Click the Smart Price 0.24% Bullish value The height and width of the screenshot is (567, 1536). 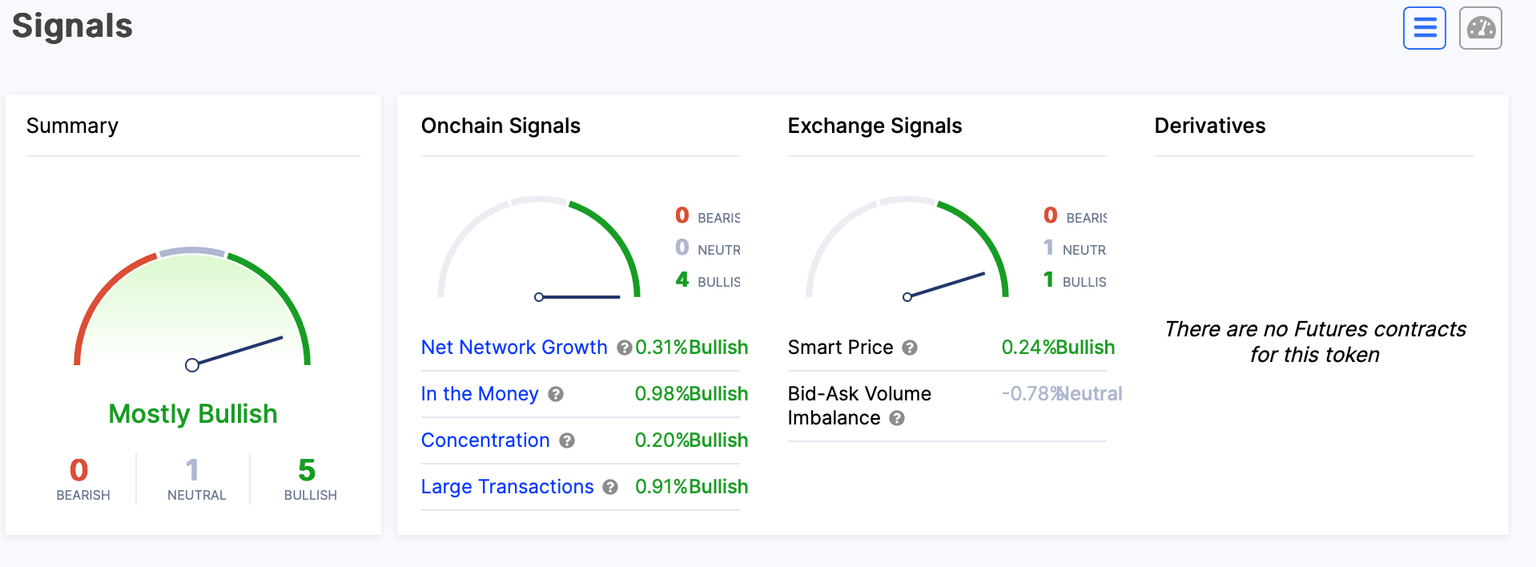pyautogui.click(x=1057, y=347)
